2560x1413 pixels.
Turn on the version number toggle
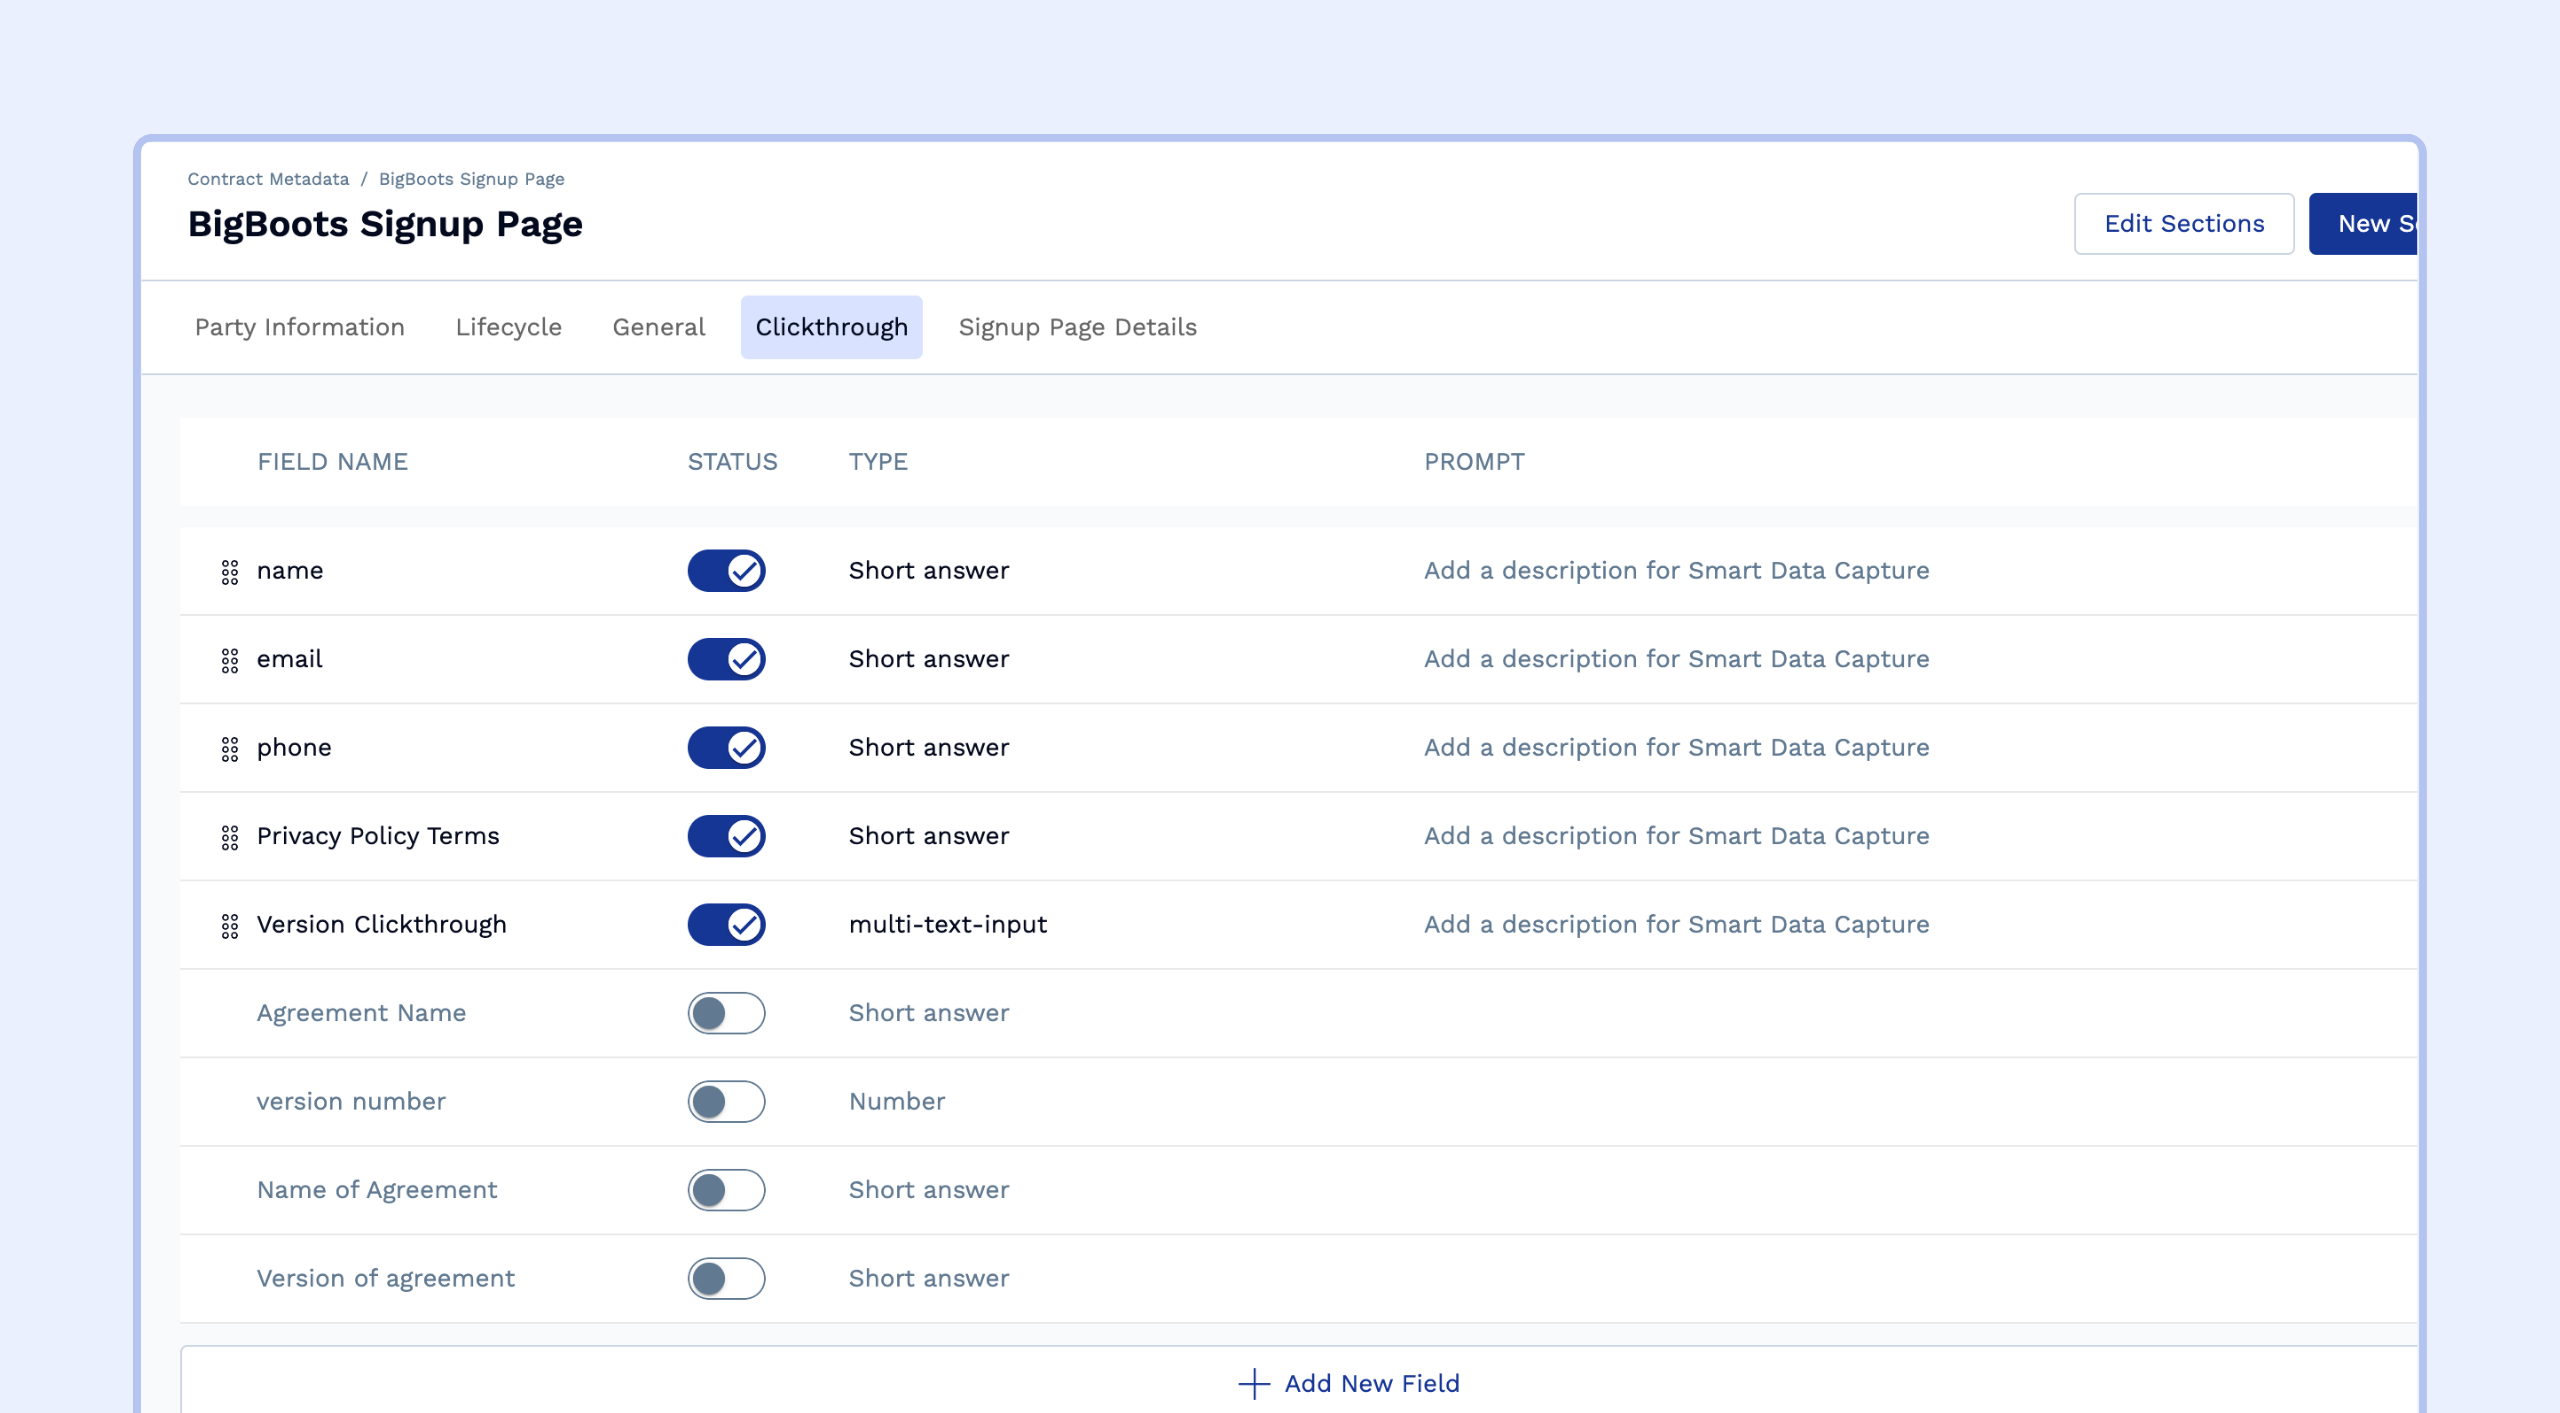click(726, 1101)
